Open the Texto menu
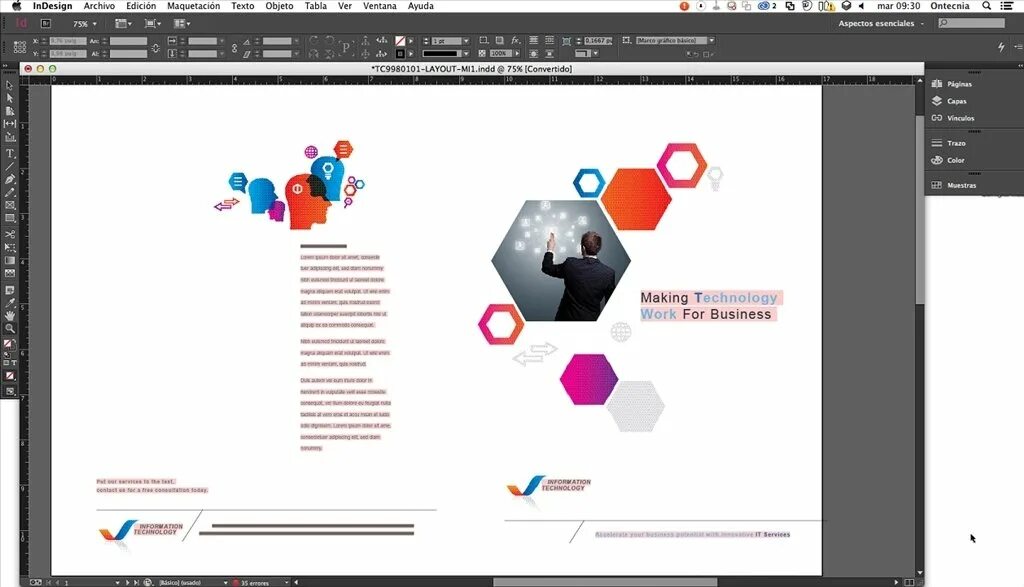The width and height of the screenshot is (1024, 587). point(242,6)
